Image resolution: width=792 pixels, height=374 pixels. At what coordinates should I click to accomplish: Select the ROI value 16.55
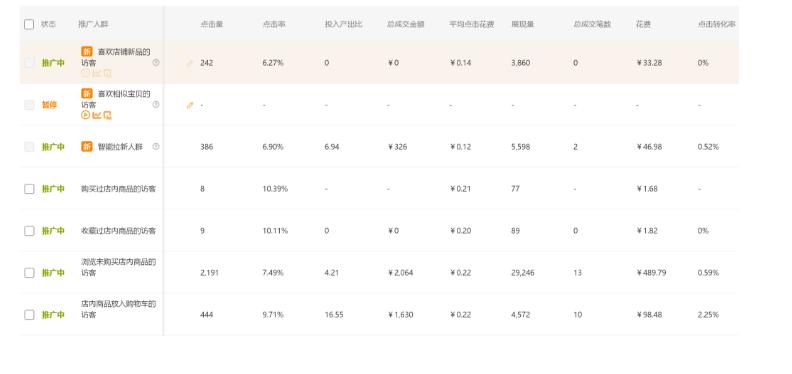[334, 314]
